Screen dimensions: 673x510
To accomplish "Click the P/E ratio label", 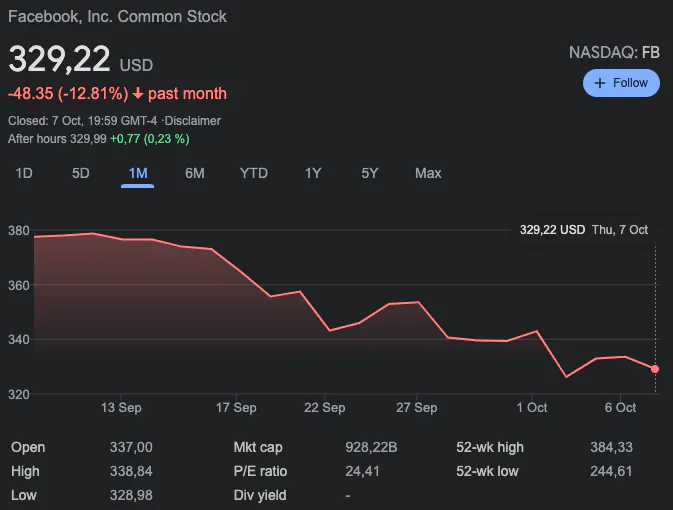I will pos(260,471).
